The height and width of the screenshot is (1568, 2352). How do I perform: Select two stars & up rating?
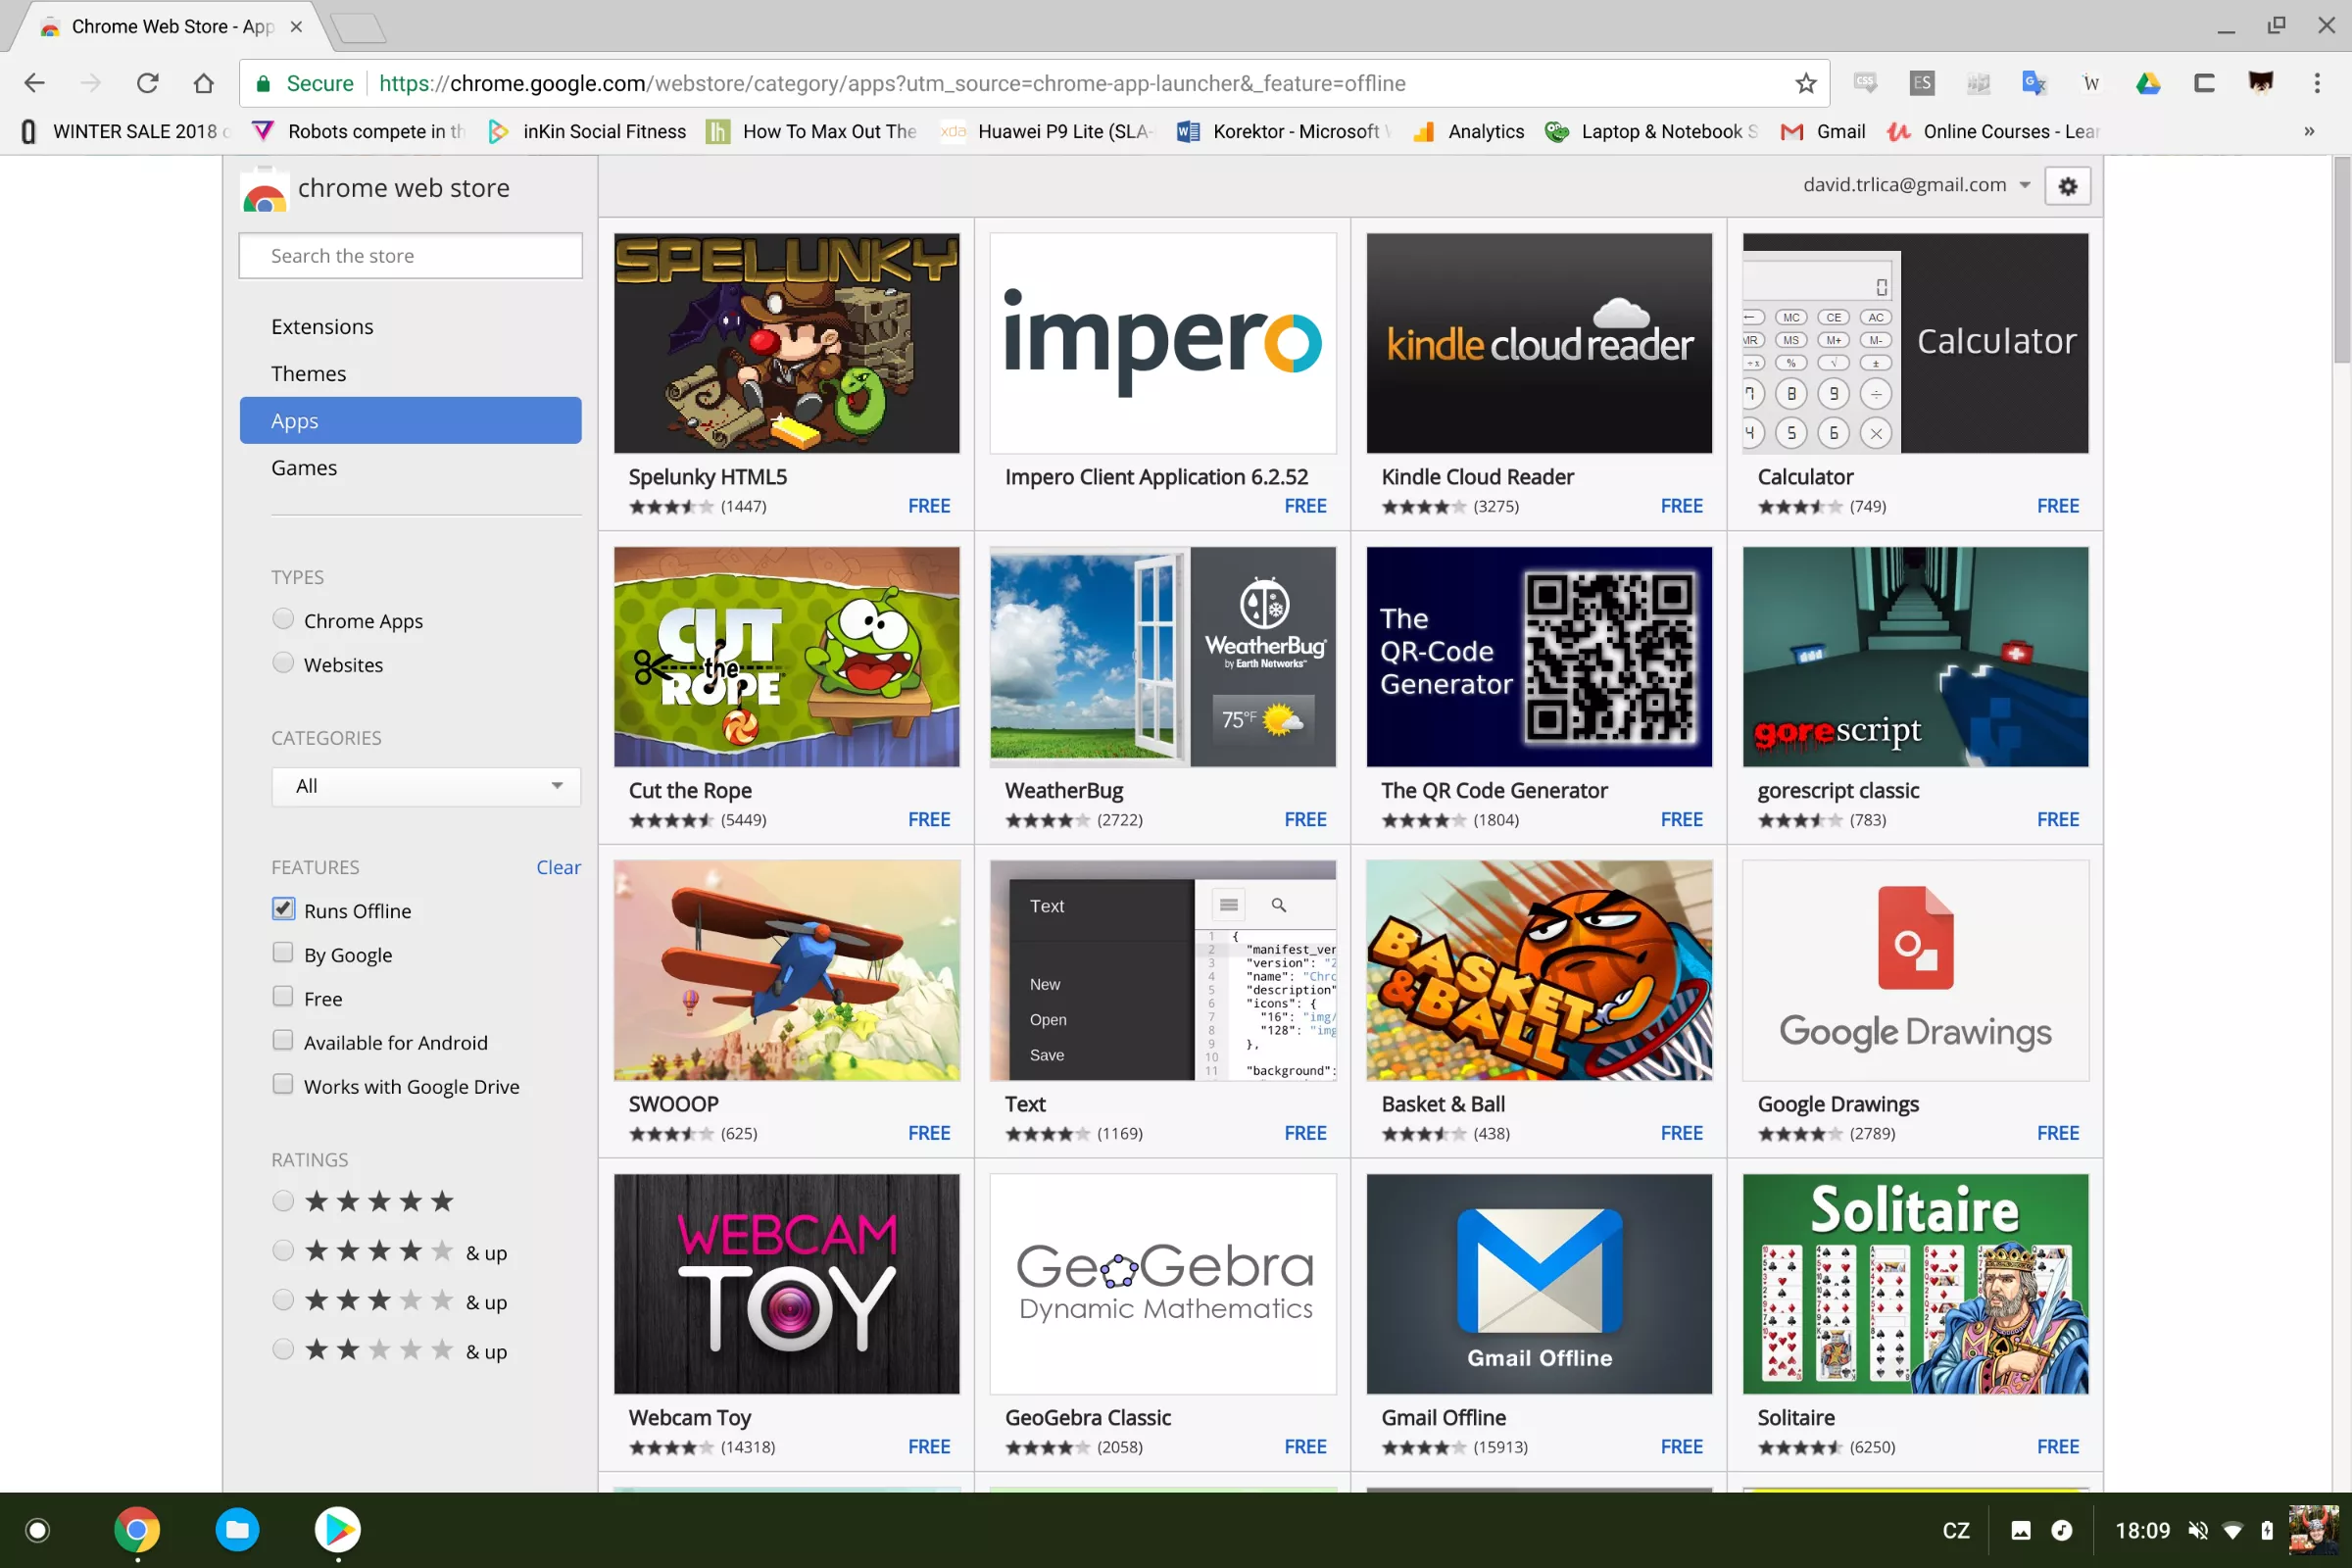283,1350
